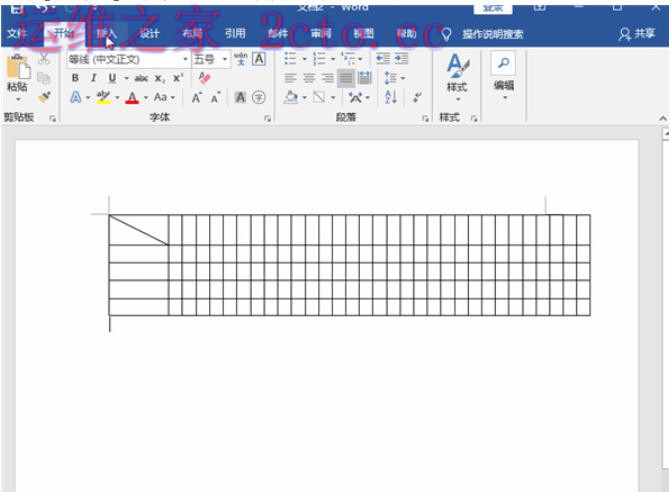The image size is (669, 492).
Task: Click Shading paint bucket icon
Action: 291,97
